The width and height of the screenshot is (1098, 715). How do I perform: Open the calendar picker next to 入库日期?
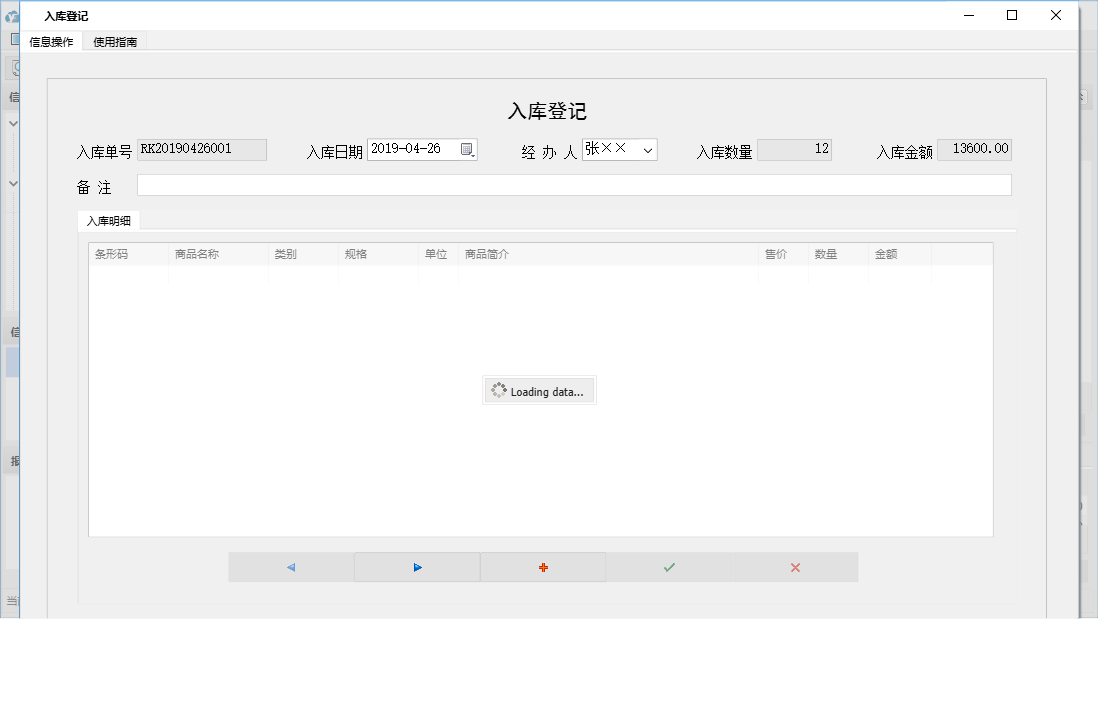466,148
